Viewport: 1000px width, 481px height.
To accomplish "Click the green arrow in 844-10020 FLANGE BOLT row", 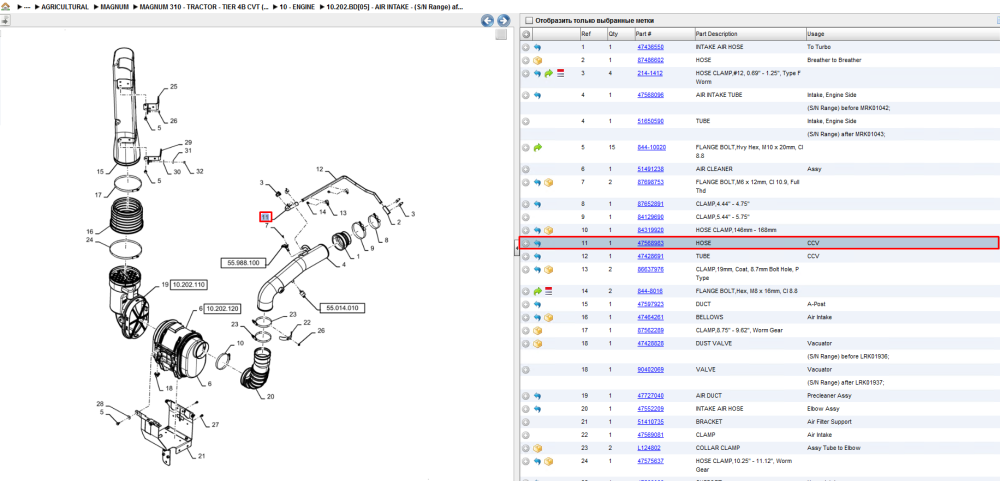I will [x=537, y=147].
